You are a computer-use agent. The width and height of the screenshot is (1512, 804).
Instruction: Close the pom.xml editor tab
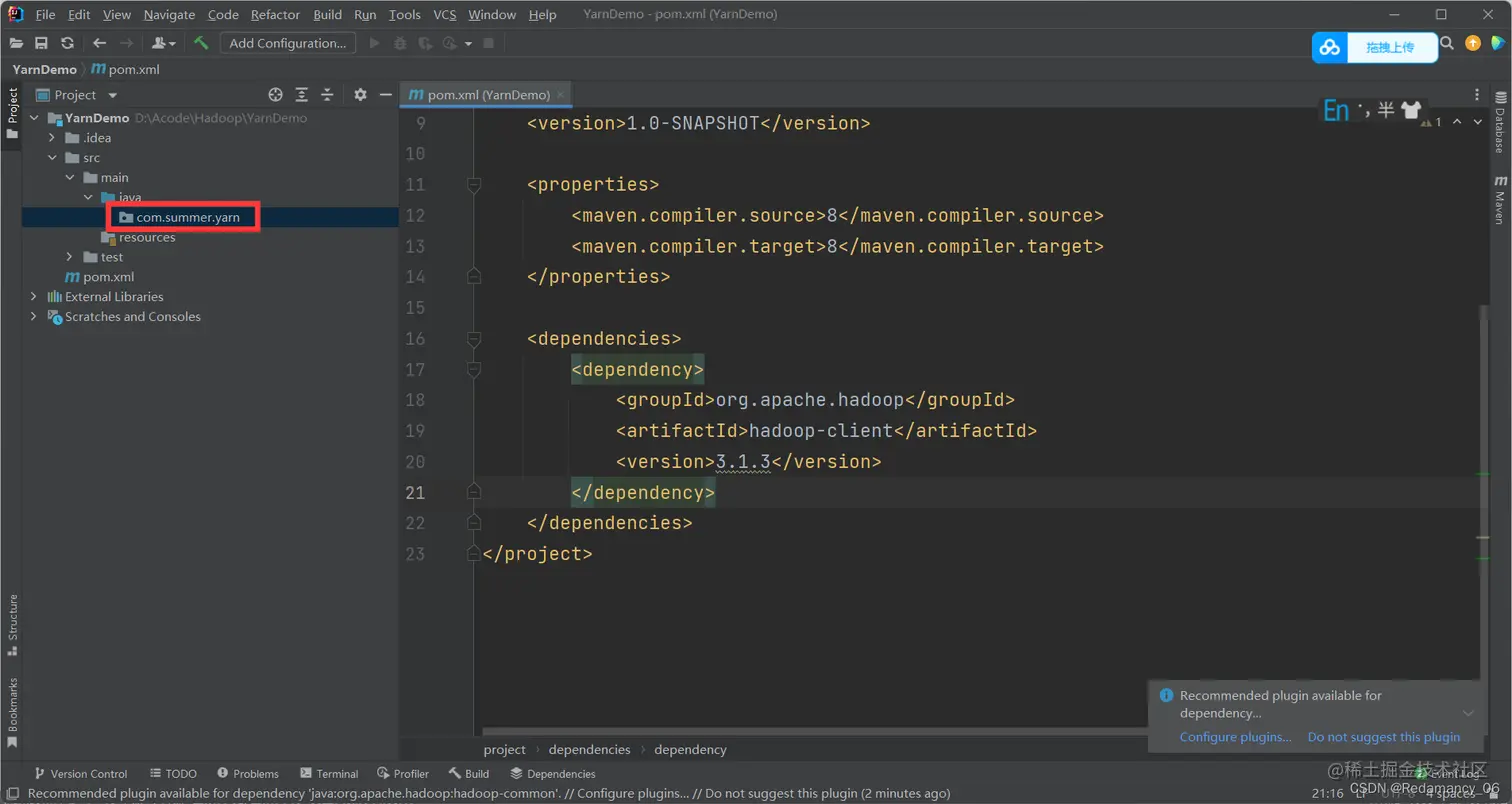[x=563, y=95]
